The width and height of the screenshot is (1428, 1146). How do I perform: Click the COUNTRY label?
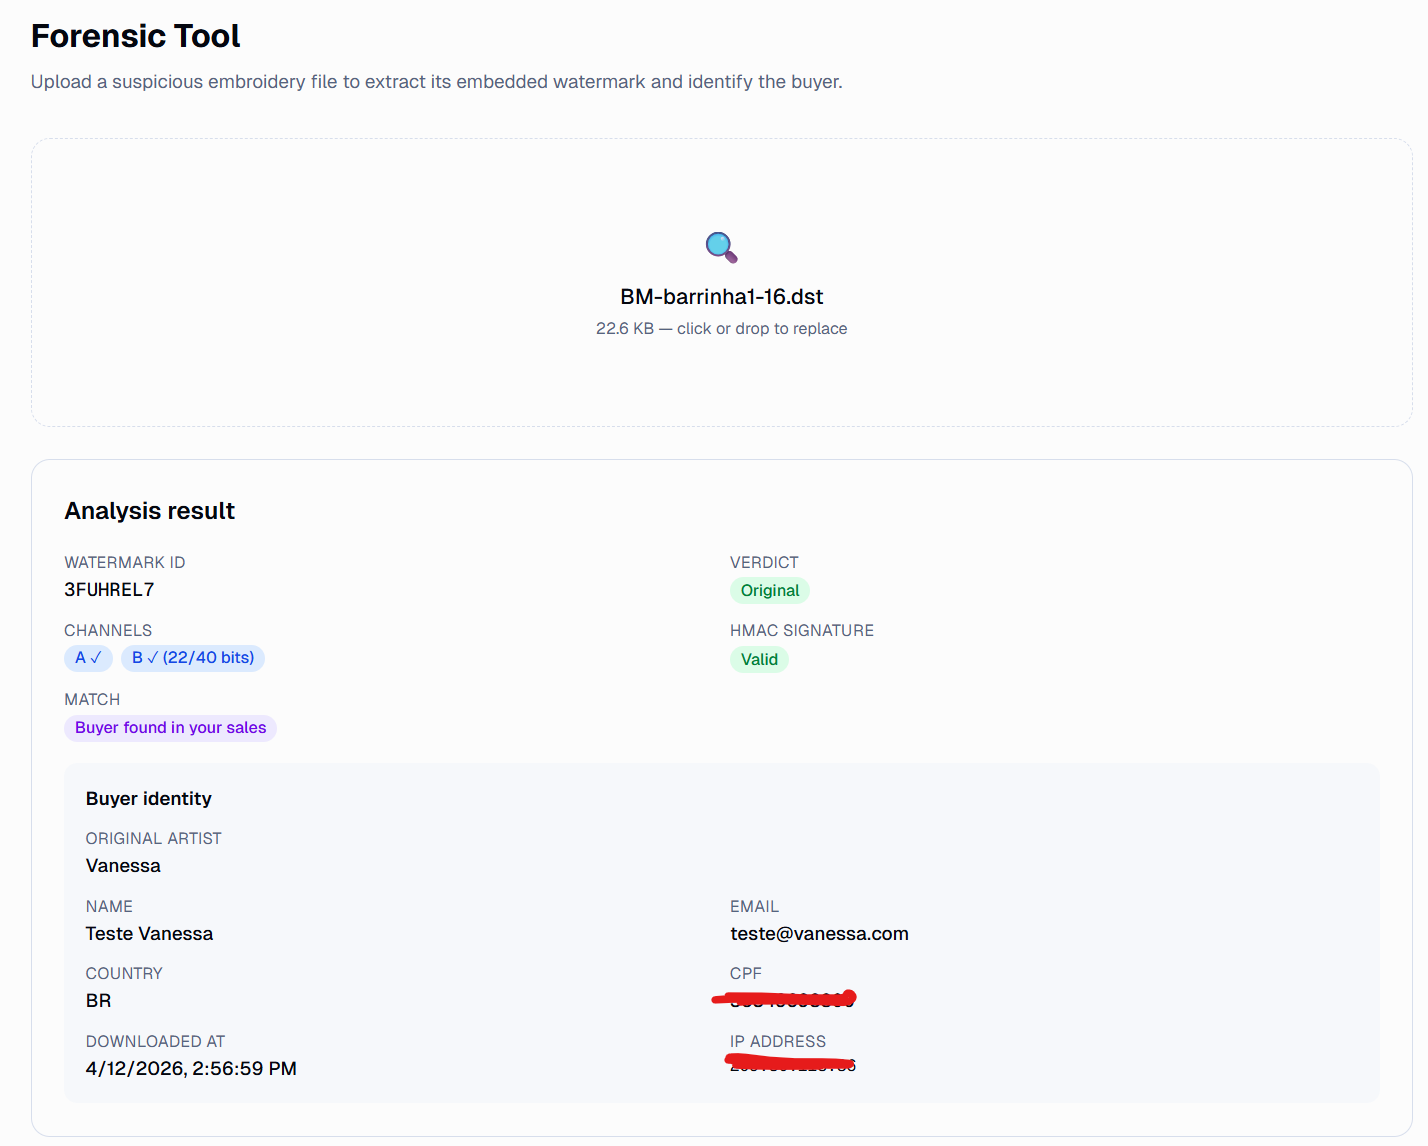coord(124,974)
